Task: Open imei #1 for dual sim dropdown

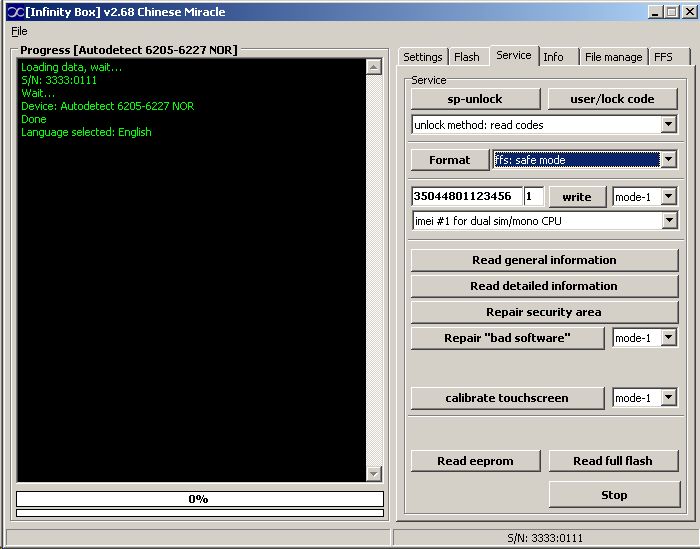Action: click(669, 220)
